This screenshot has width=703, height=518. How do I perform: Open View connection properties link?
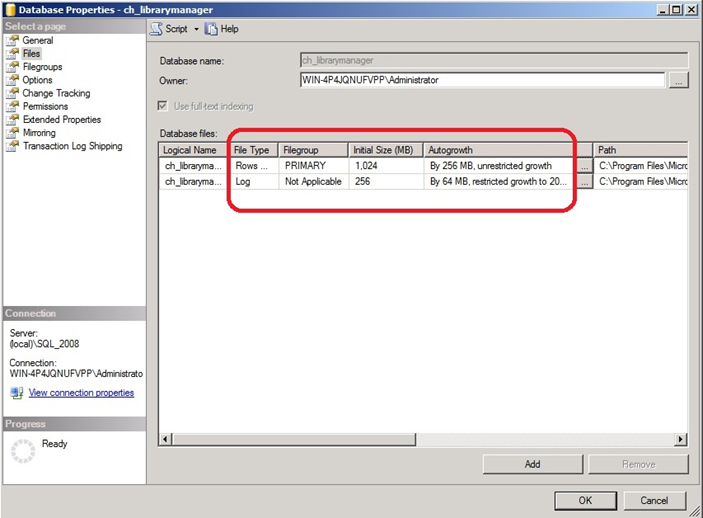coord(81,393)
